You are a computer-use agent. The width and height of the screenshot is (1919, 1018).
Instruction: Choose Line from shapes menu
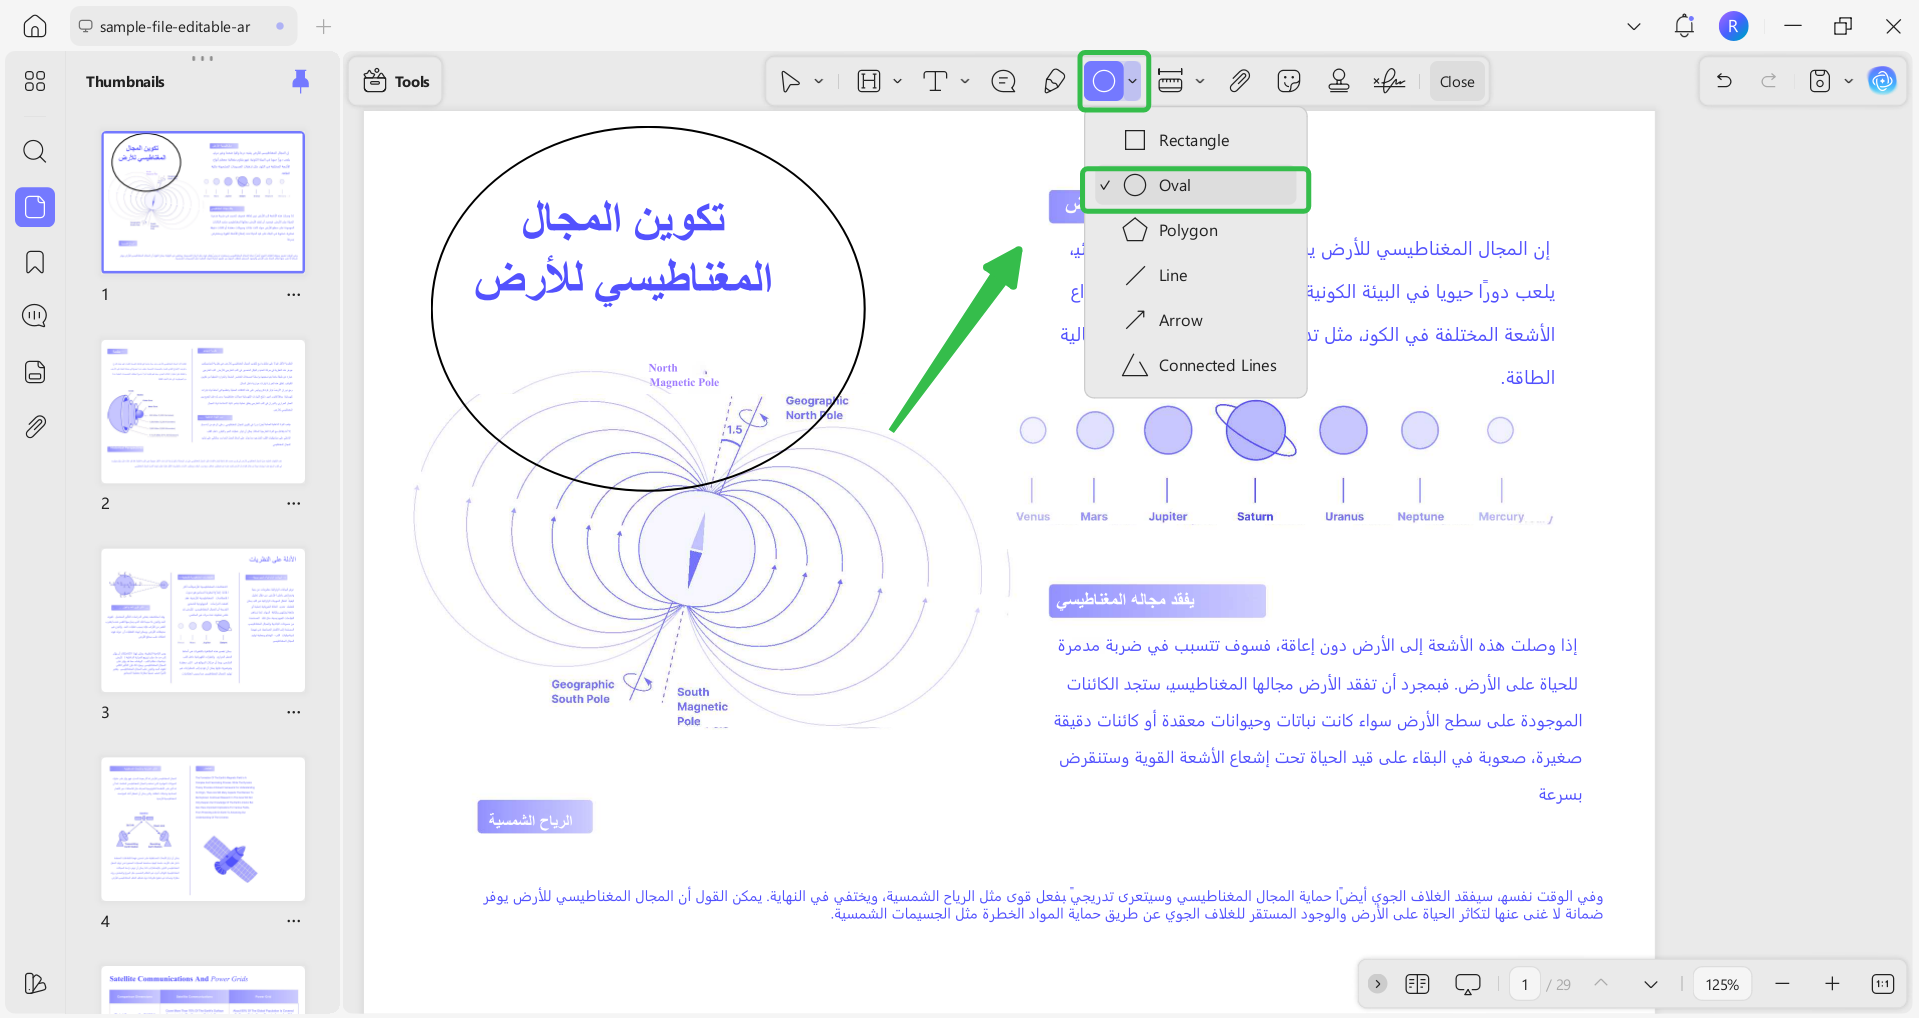click(1196, 276)
